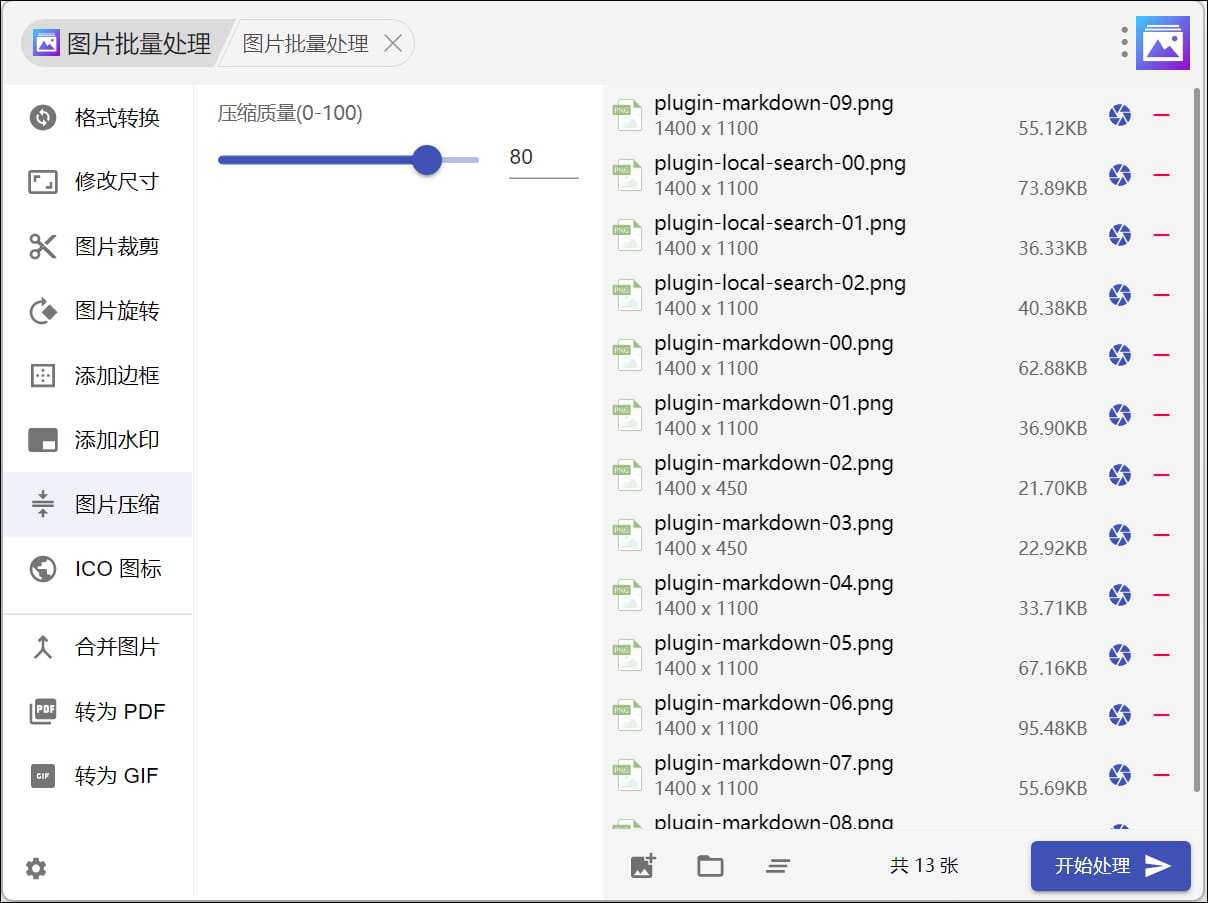Remove plugin-markdown-05.png from the list
The width and height of the screenshot is (1208, 903).
point(1161,655)
